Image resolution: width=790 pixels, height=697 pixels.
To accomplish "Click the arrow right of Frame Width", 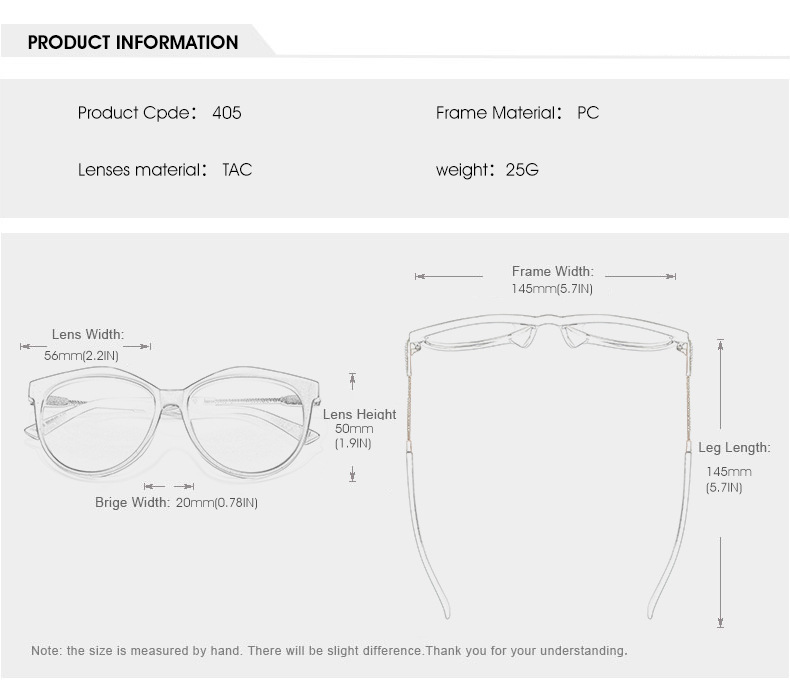I will click(641, 276).
